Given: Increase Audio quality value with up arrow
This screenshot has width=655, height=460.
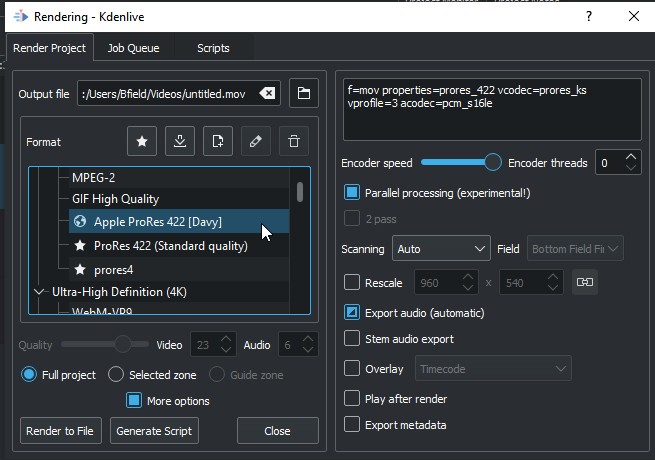Looking at the screenshot, I should [308, 339].
